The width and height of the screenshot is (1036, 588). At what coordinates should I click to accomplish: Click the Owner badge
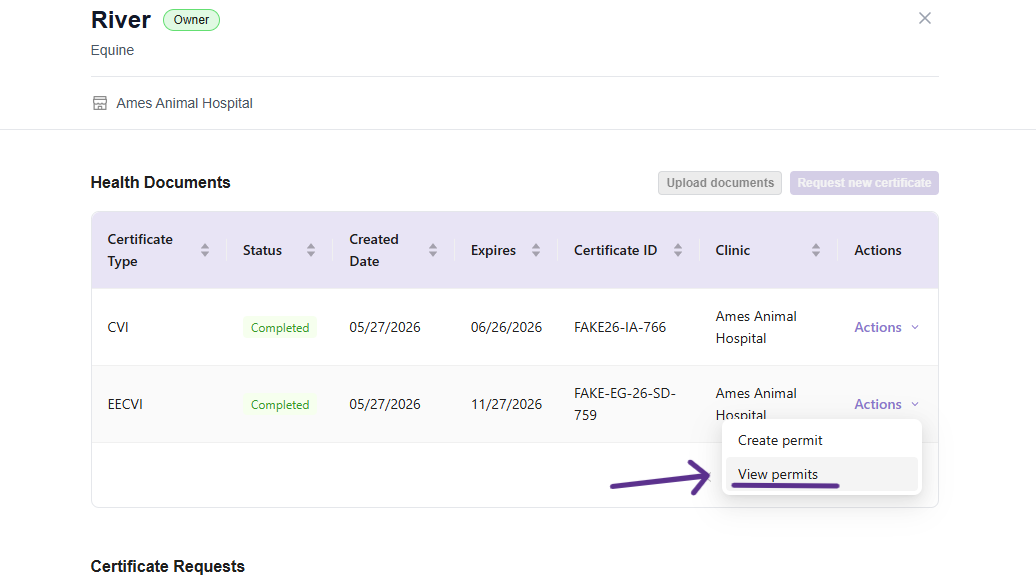click(191, 20)
